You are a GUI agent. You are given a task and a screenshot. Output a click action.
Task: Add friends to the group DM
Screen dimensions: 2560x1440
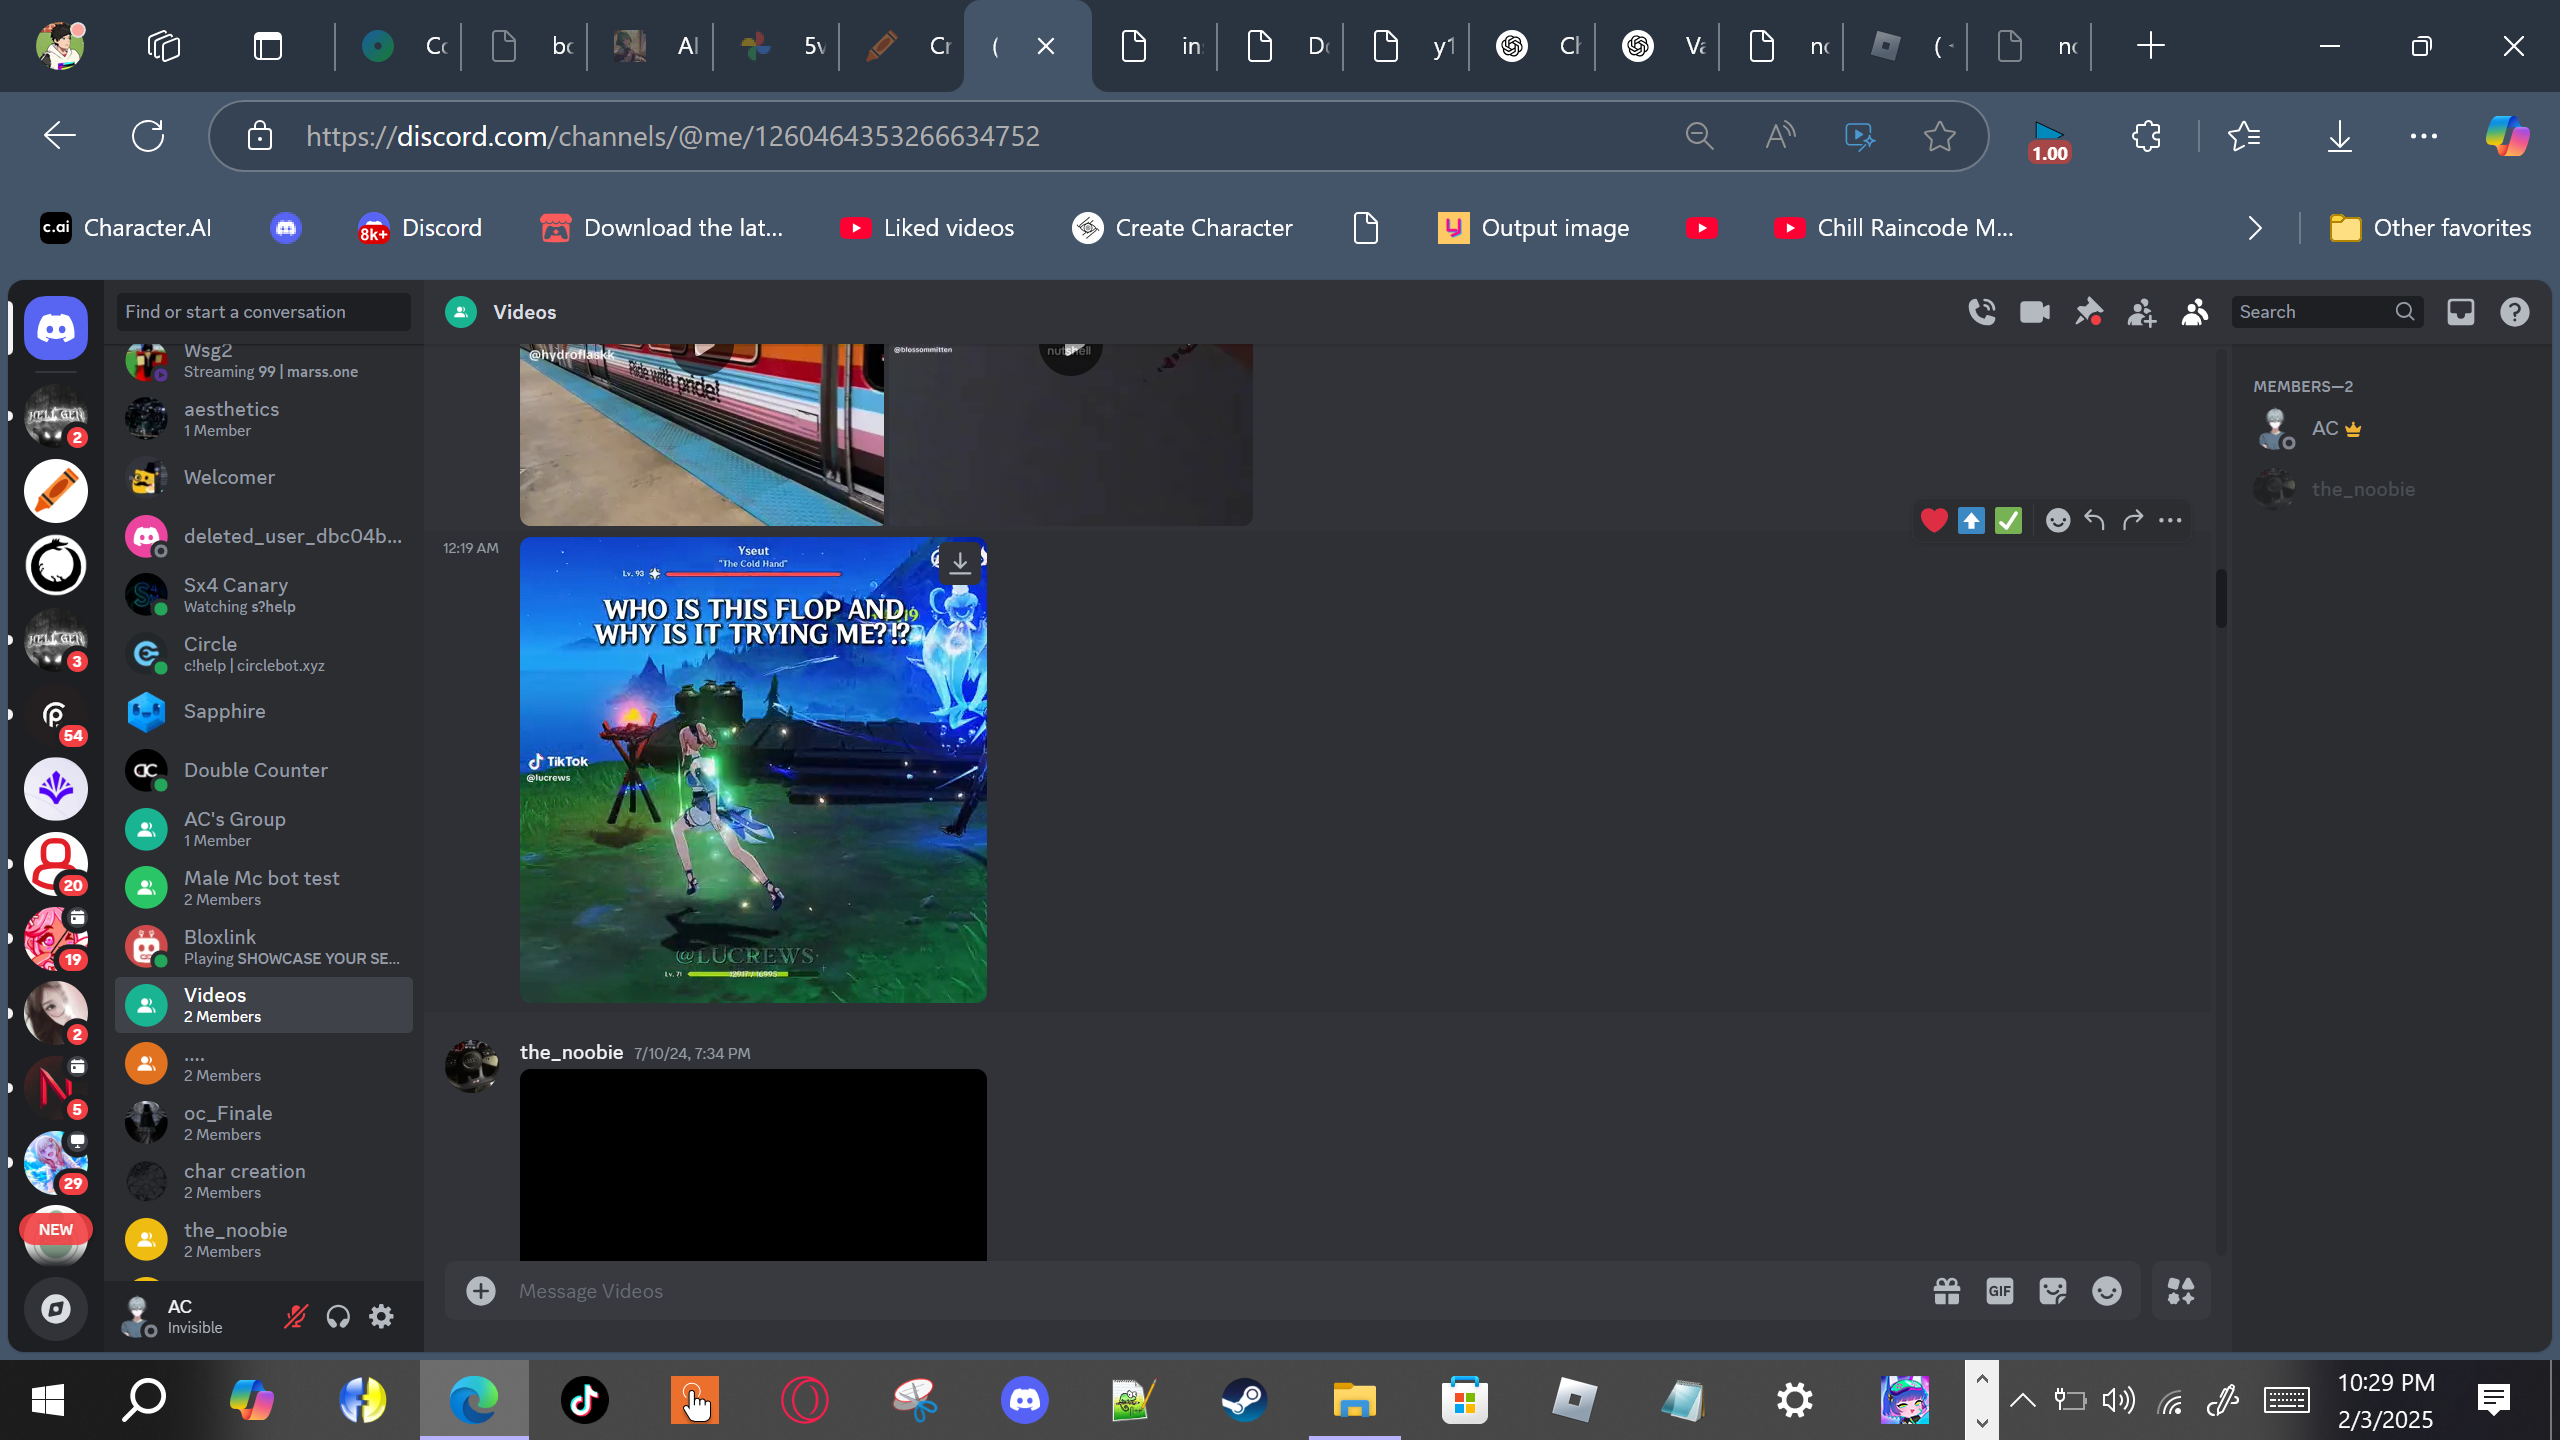point(2141,312)
